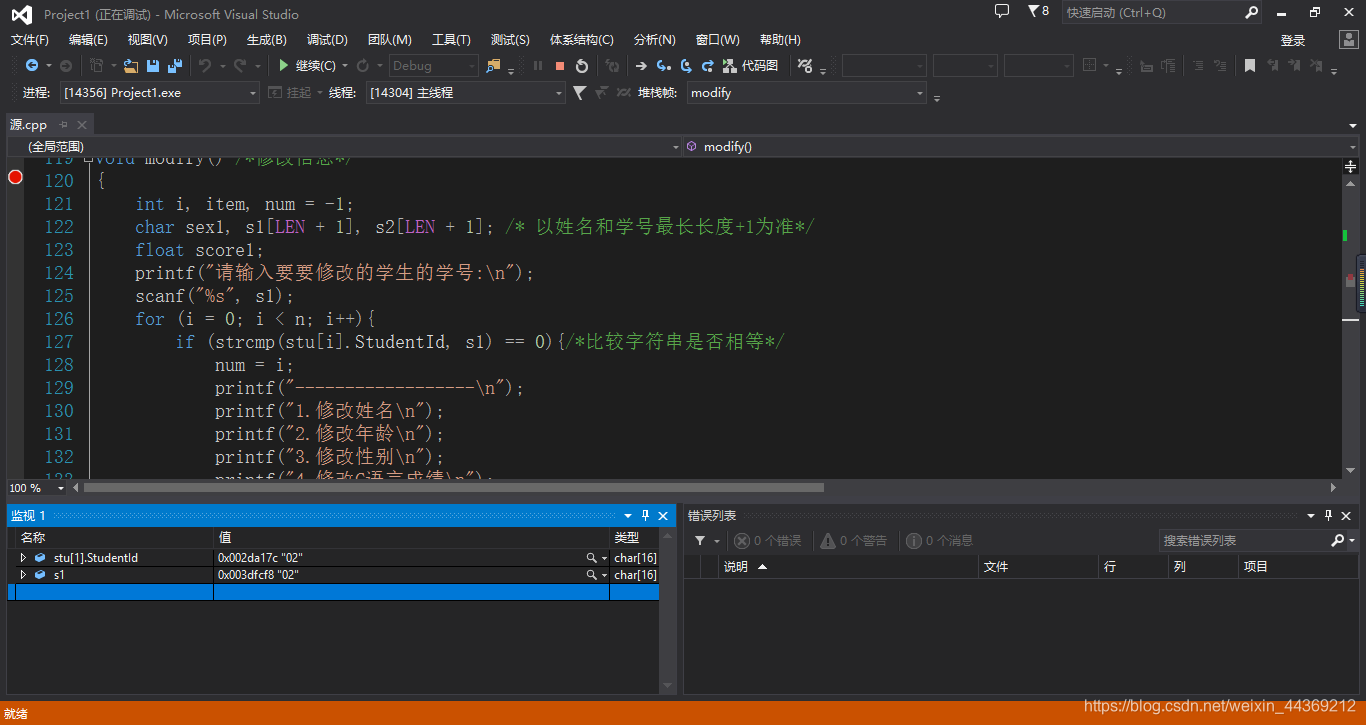Open the 调试(D) menu
Image resolution: width=1366 pixels, height=725 pixels.
[x=327, y=40]
